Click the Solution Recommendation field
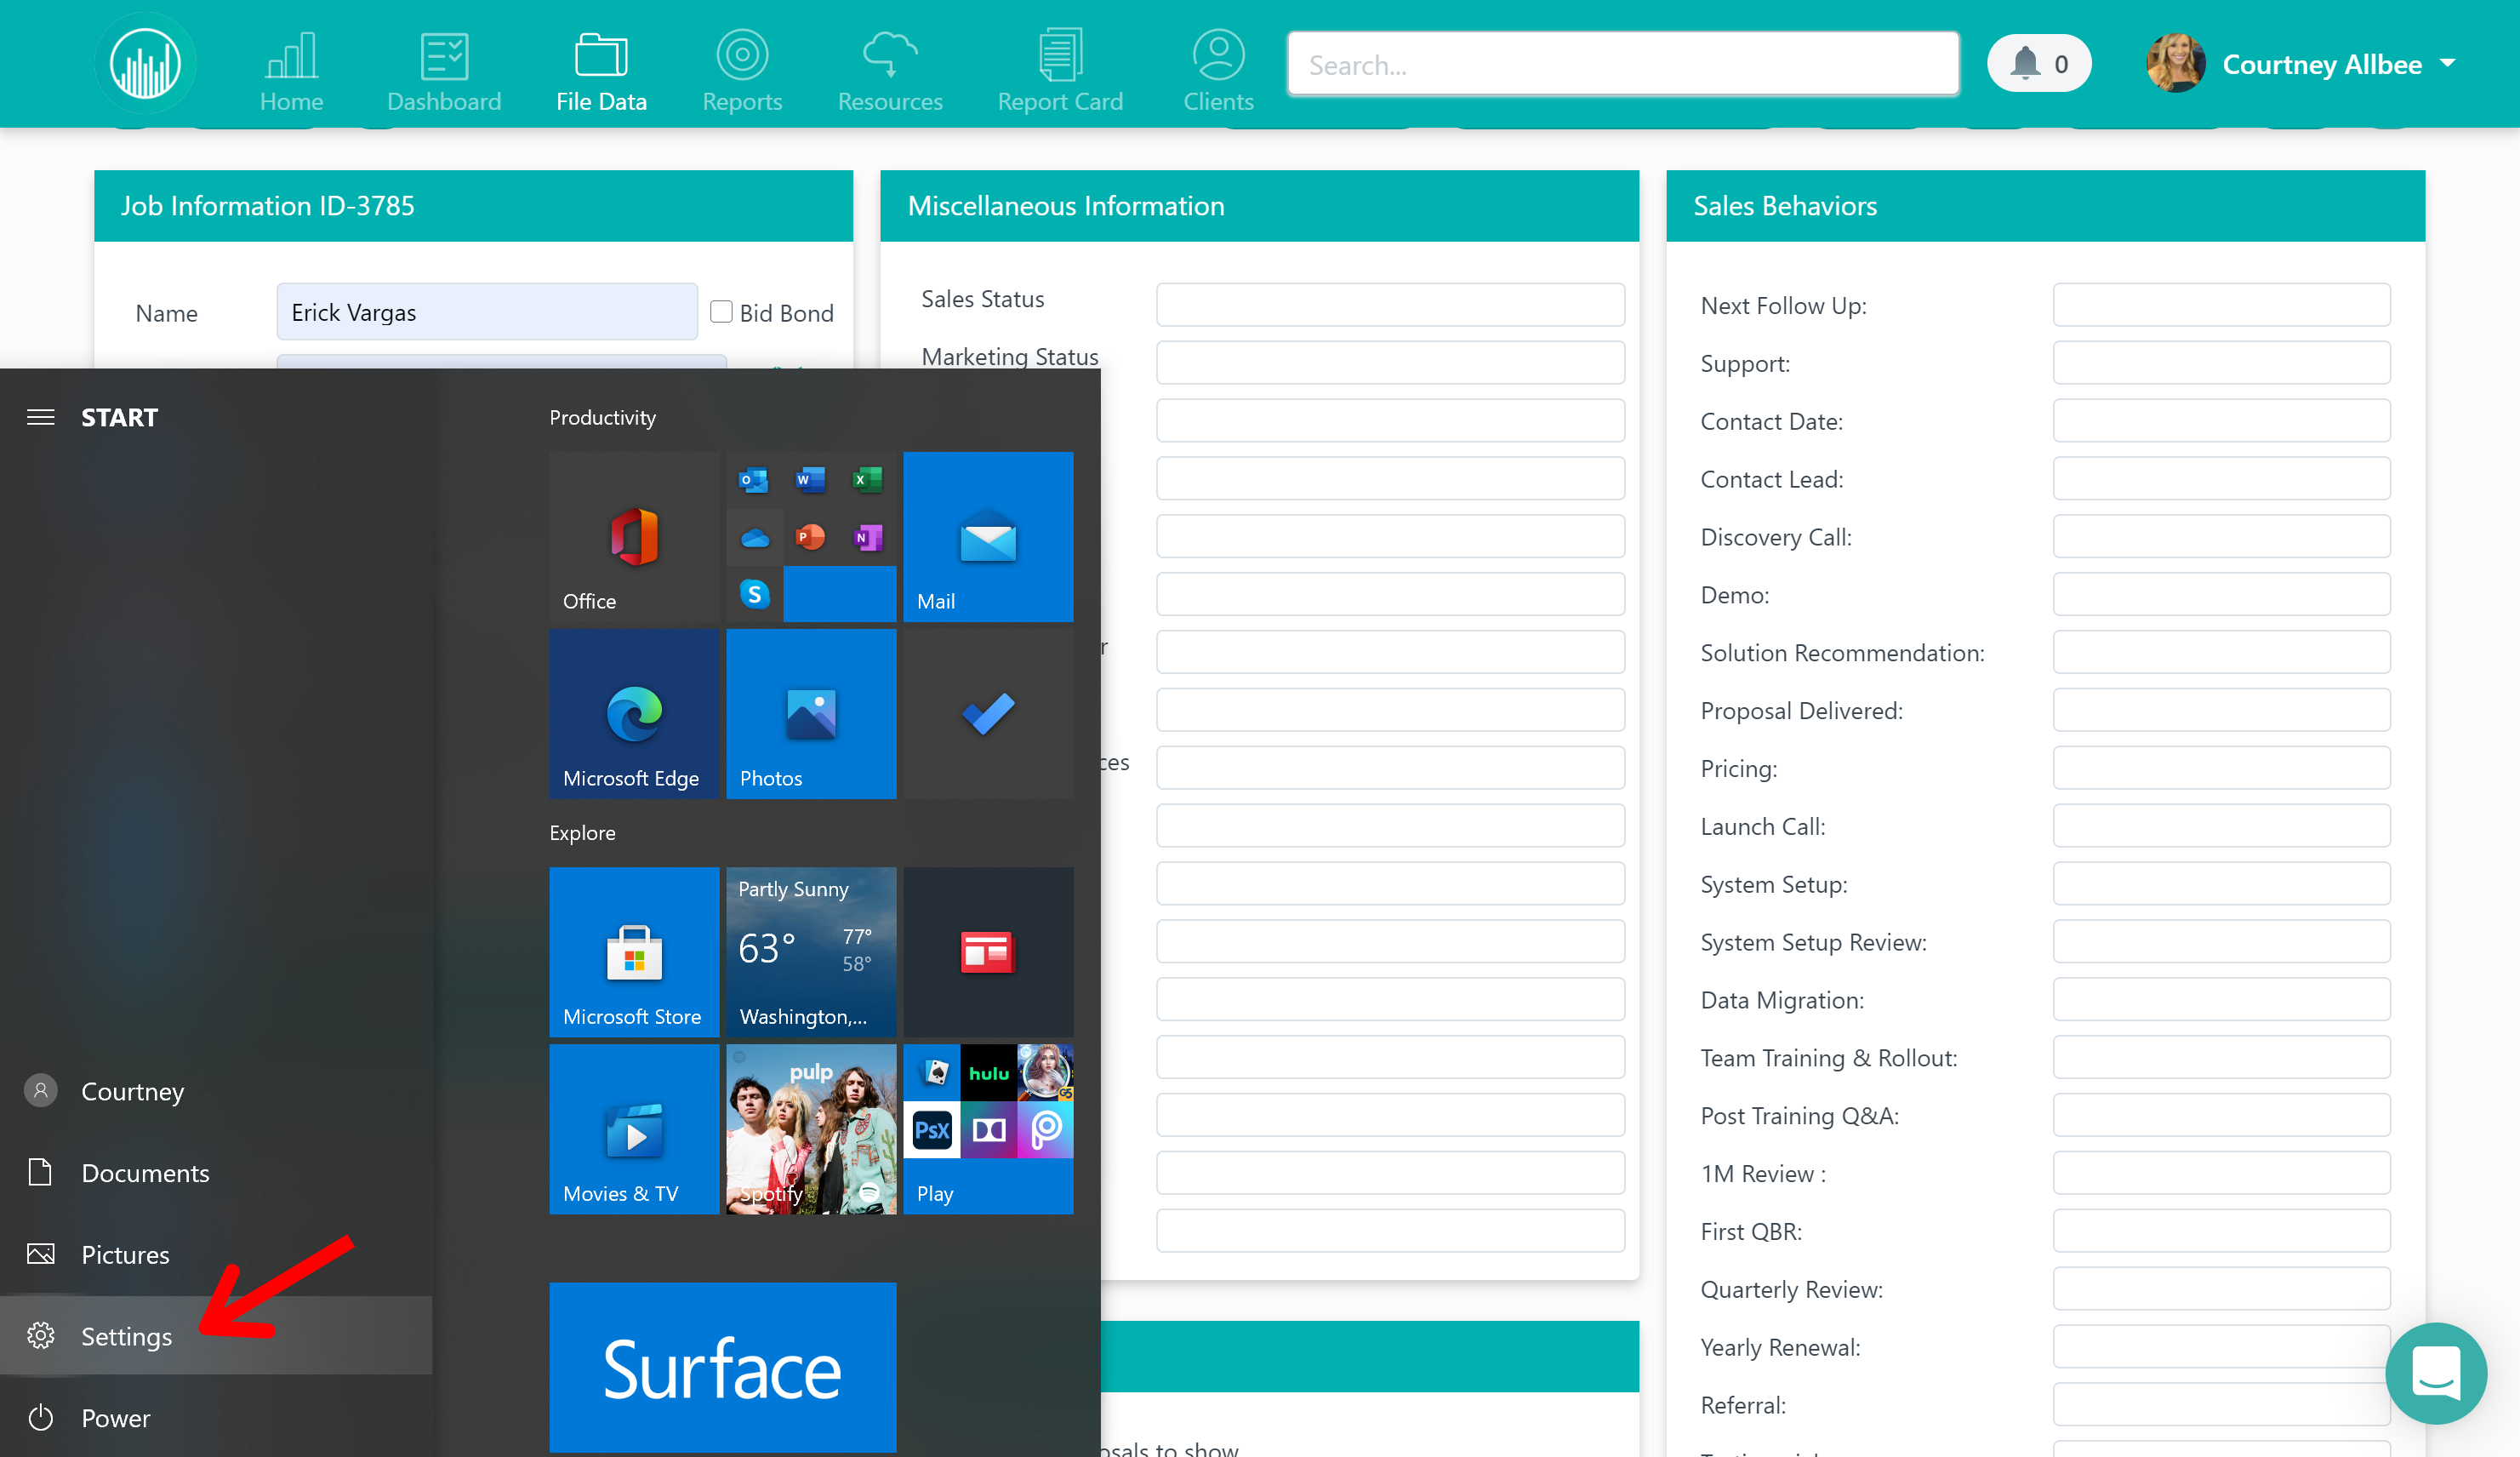 [x=2221, y=652]
